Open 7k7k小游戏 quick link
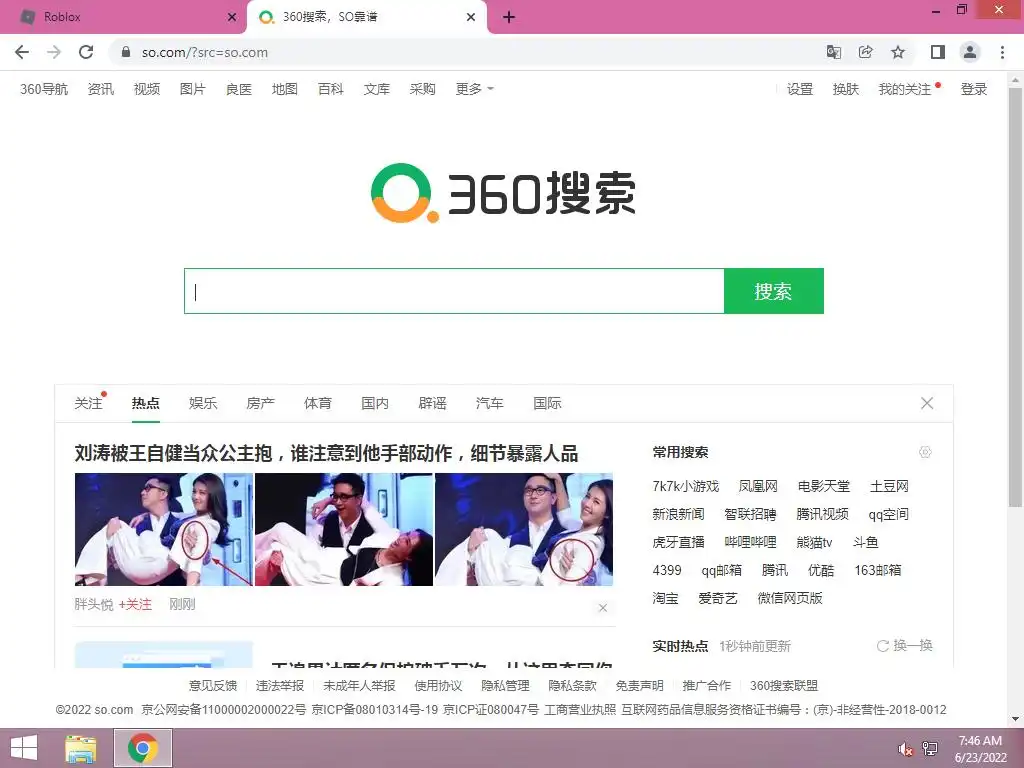Image resolution: width=1024 pixels, height=768 pixels. point(686,486)
